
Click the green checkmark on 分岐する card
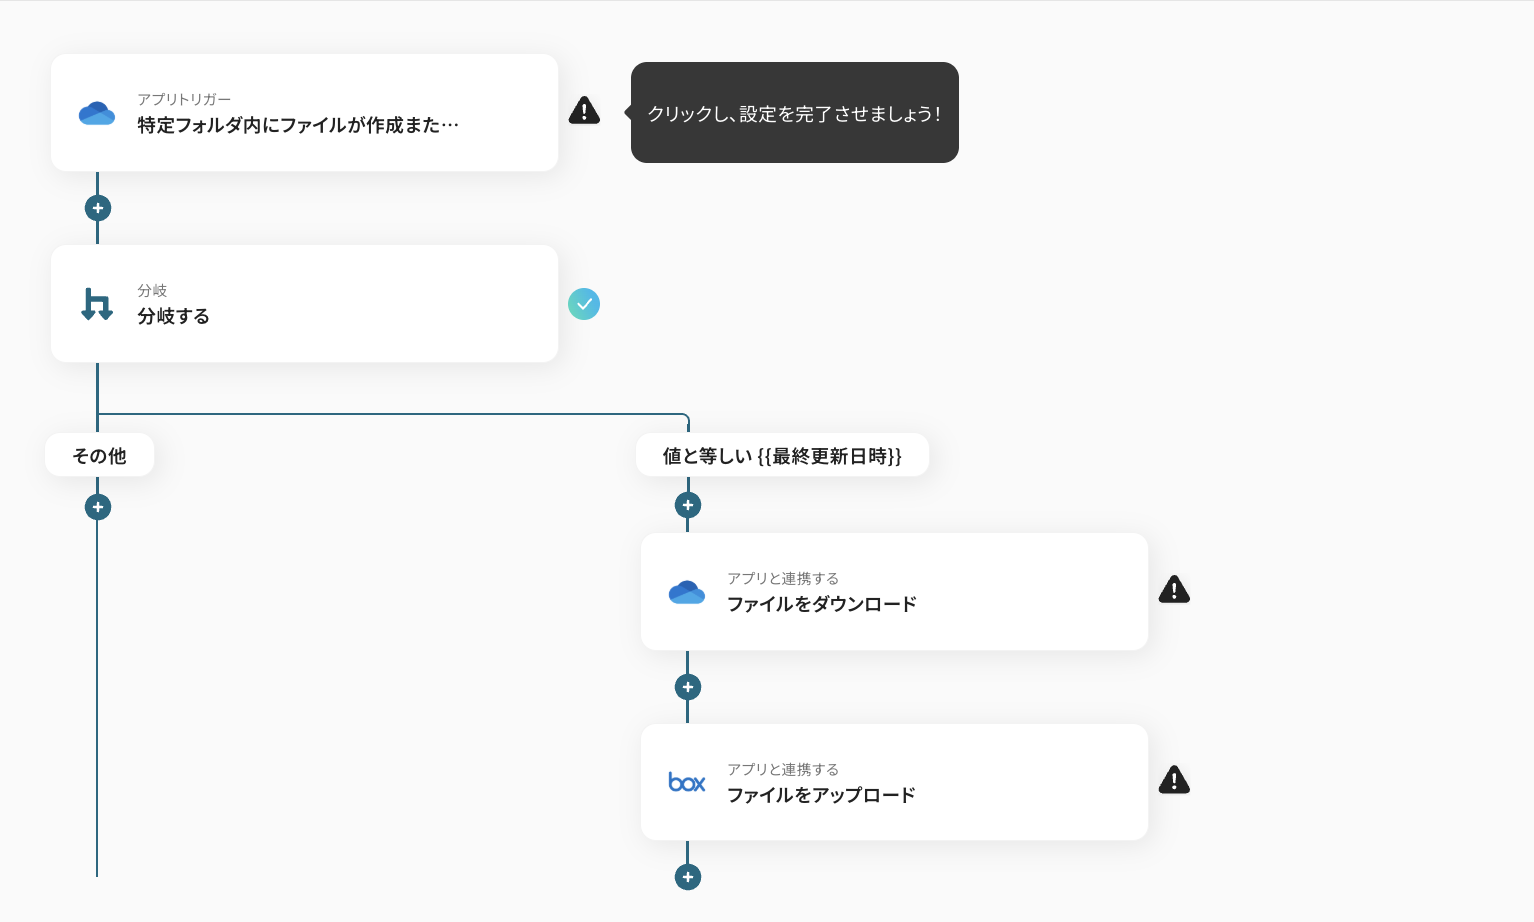(x=584, y=304)
